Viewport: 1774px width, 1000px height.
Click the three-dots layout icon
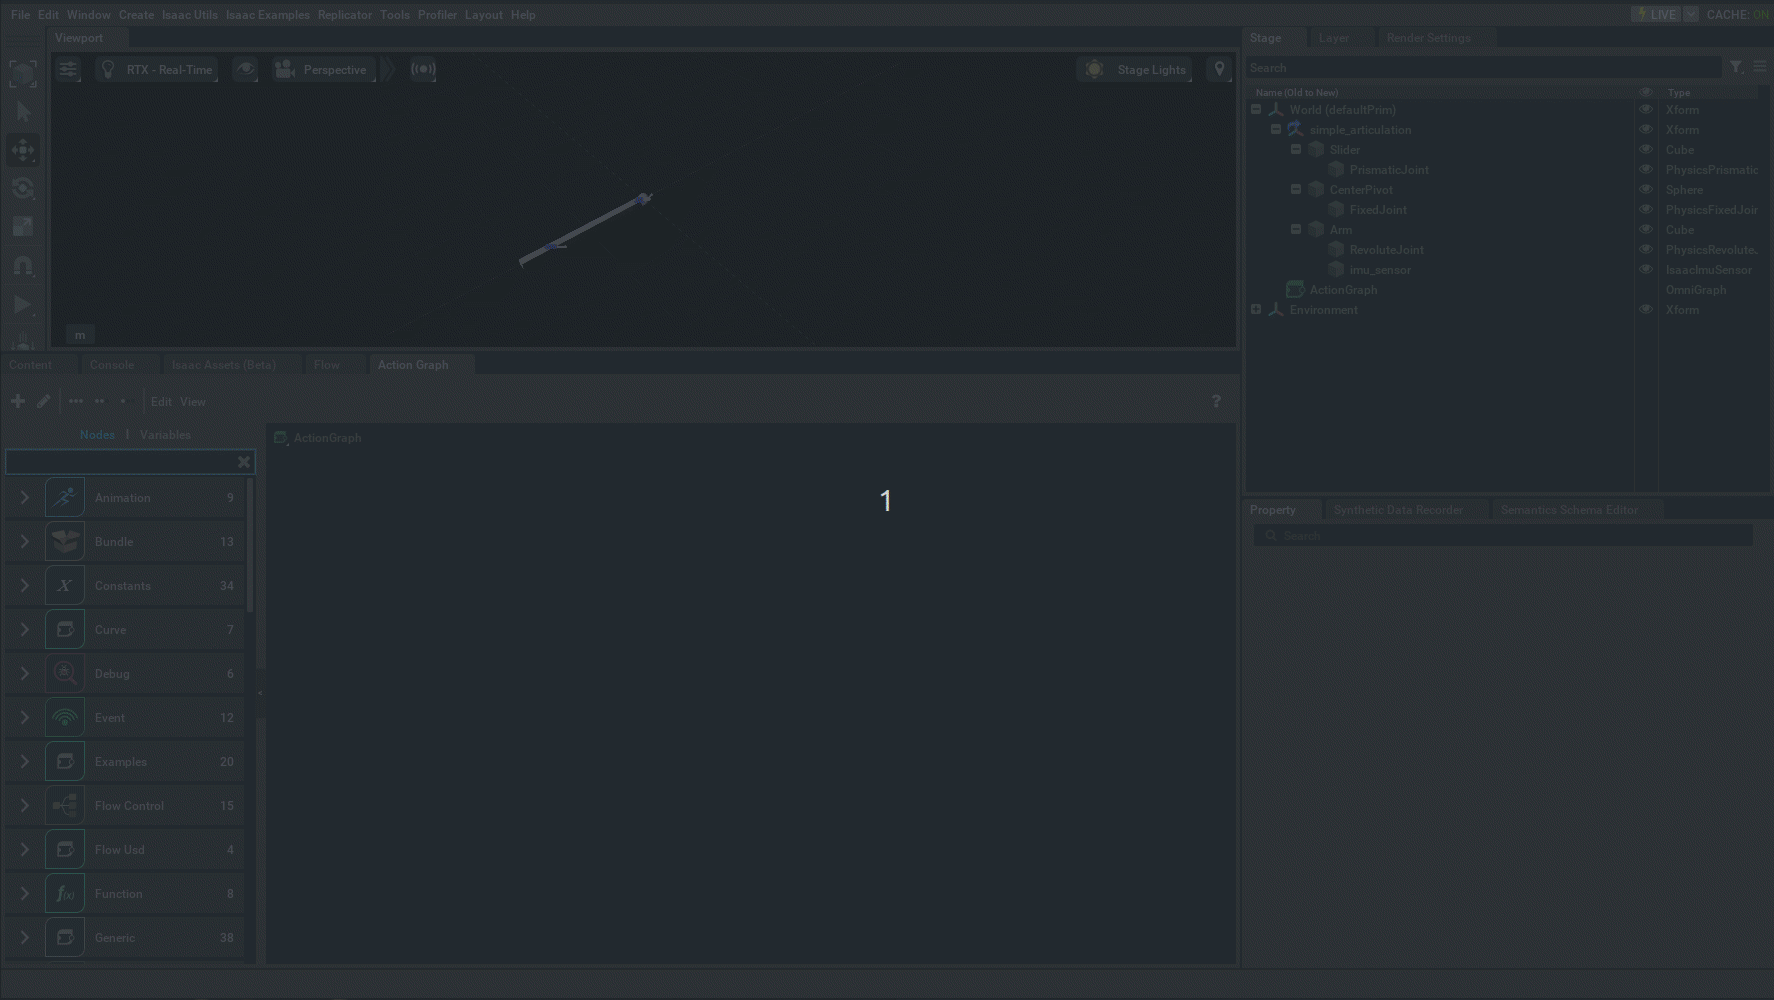pyautogui.click(x=76, y=401)
